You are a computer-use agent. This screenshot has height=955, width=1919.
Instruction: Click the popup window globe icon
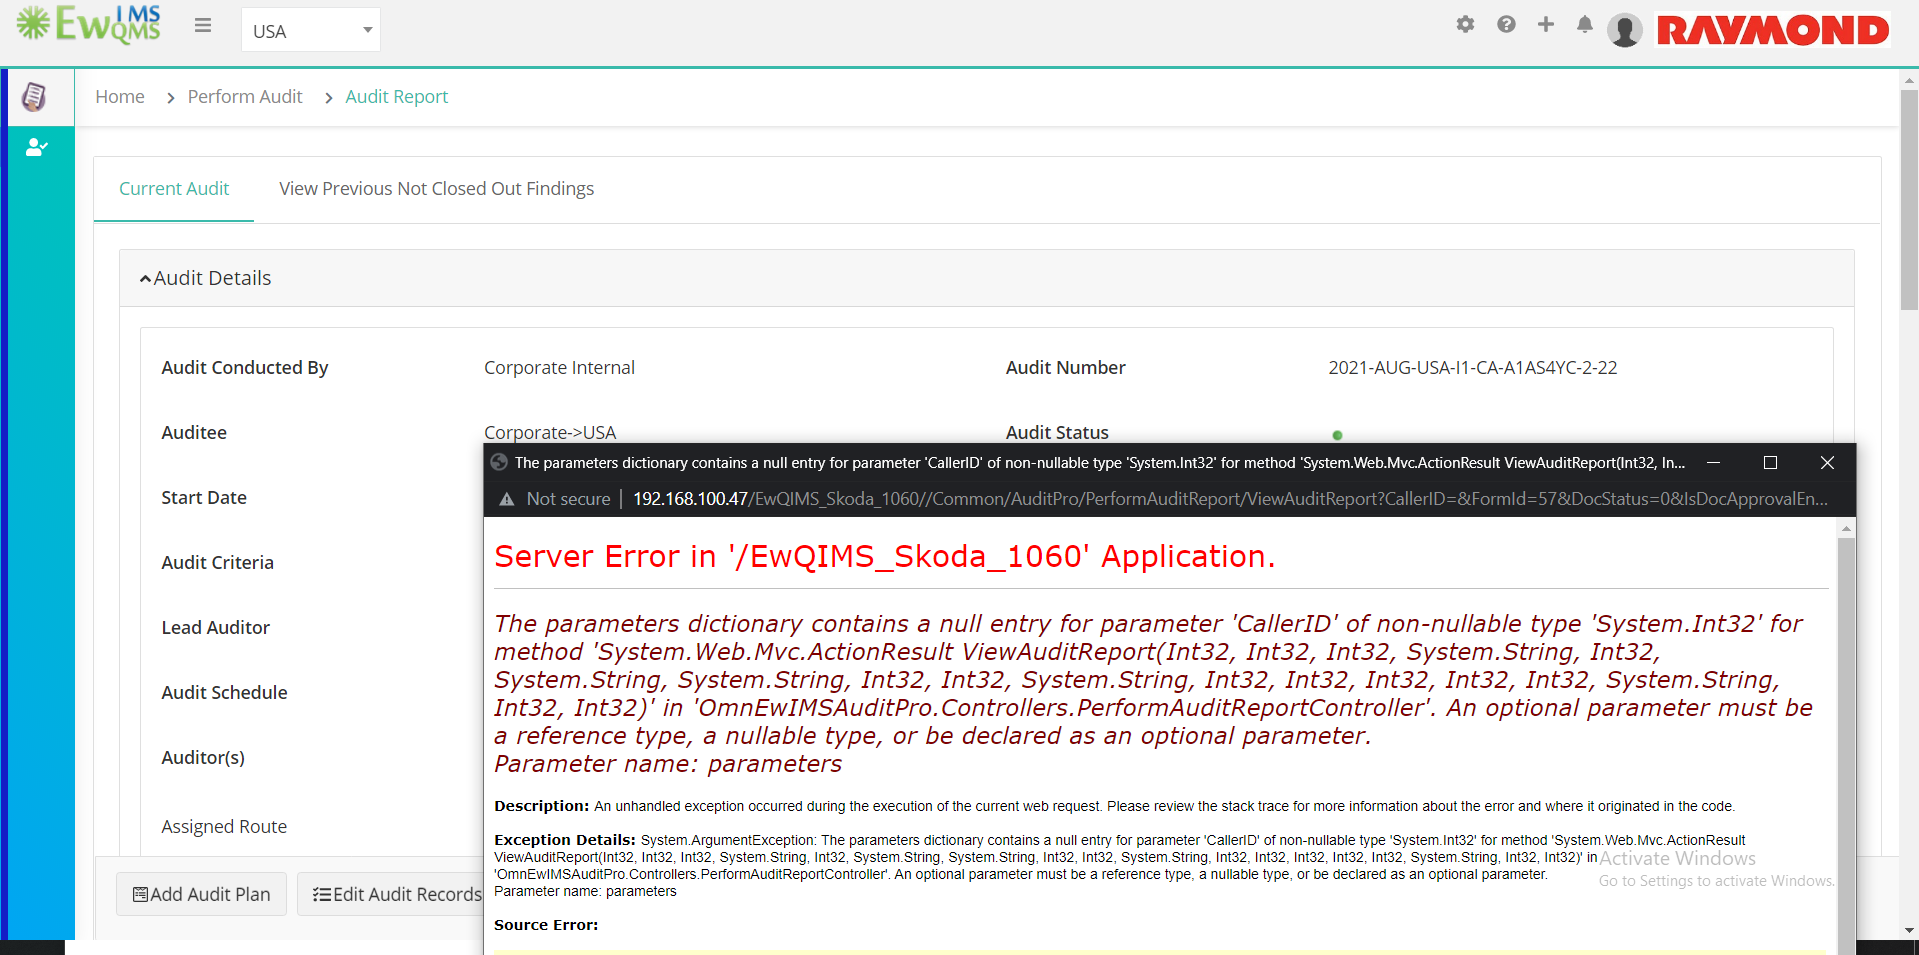499,462
